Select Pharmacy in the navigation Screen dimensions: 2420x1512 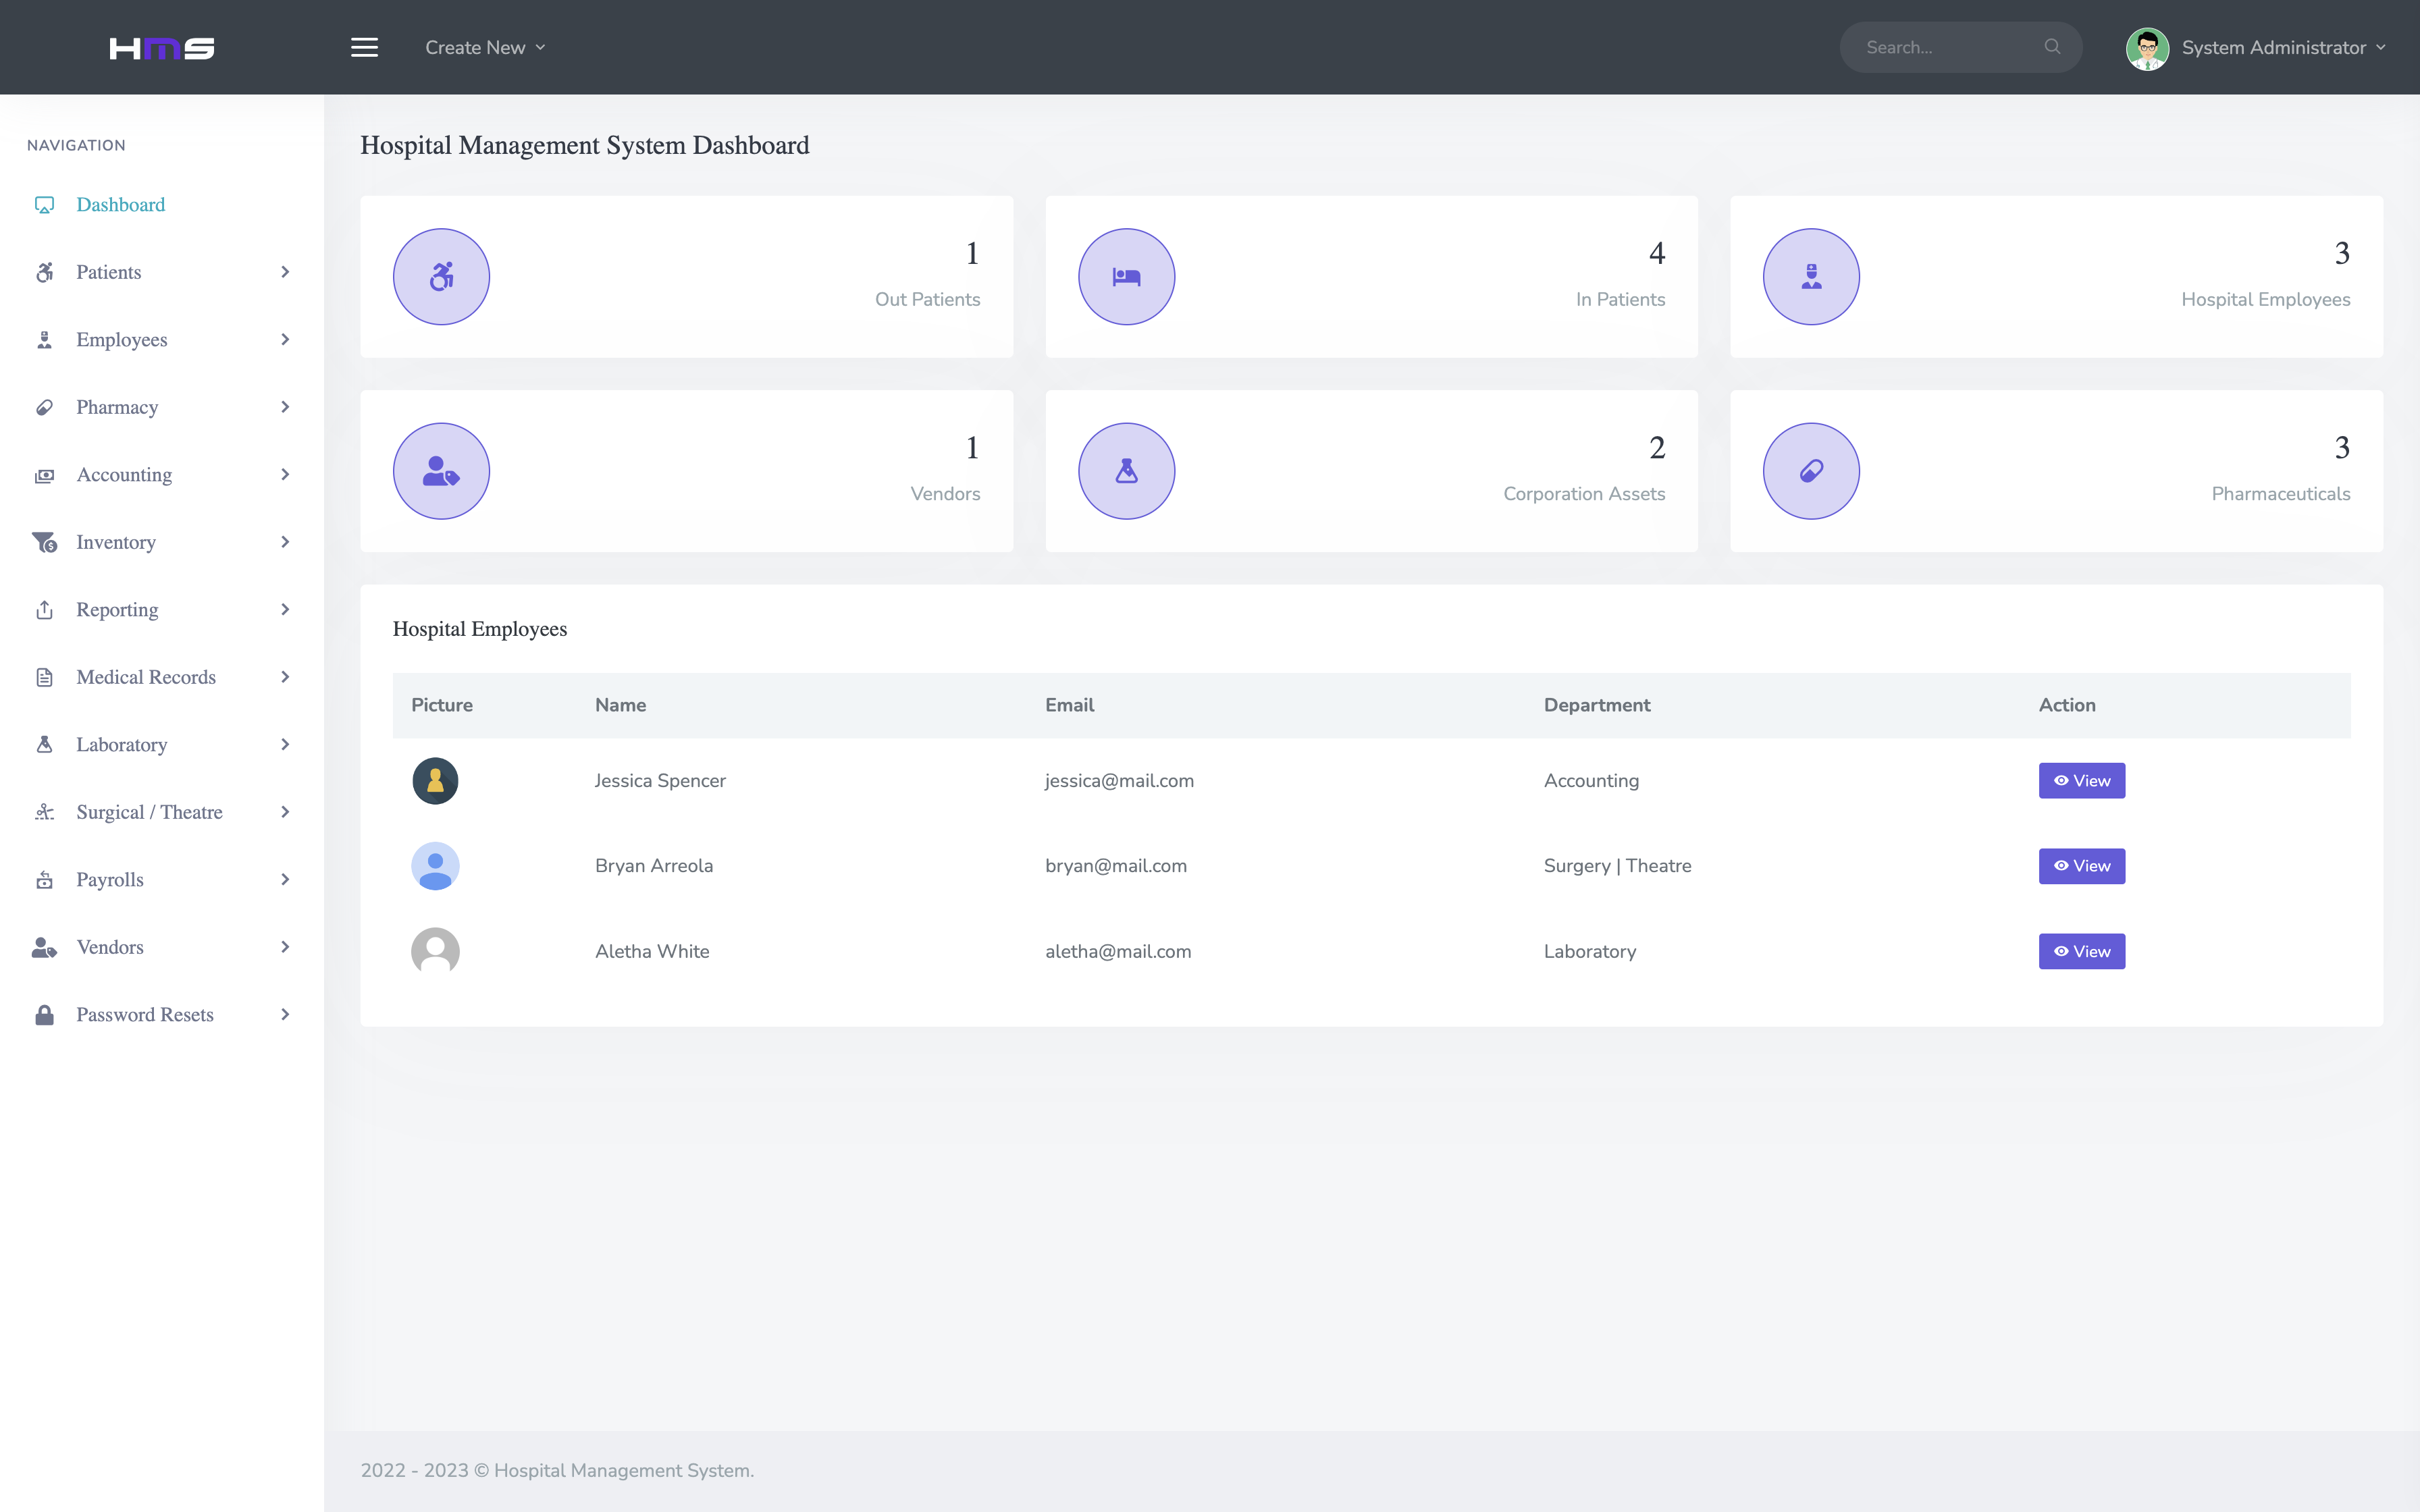[162, 407]
